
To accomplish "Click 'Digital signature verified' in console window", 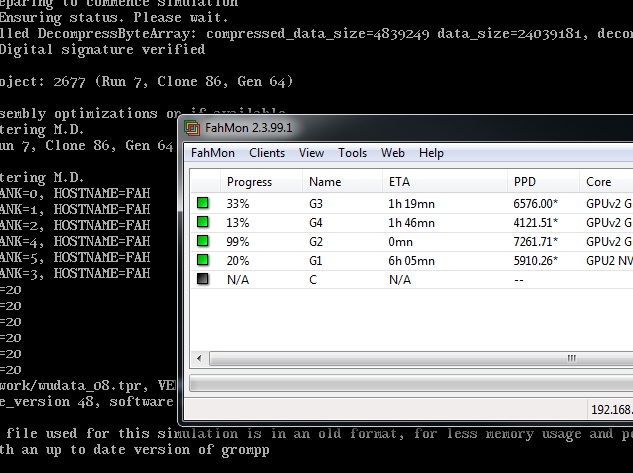I will click(103, 50).
